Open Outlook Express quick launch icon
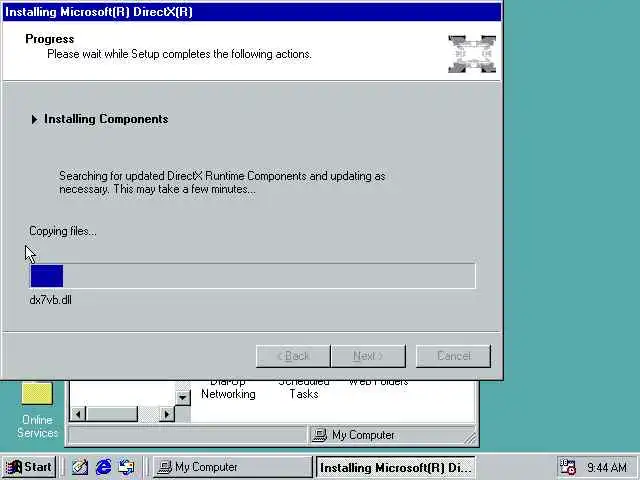The height and width of the screenshot is (480, 640). click(x=127, y=467)
